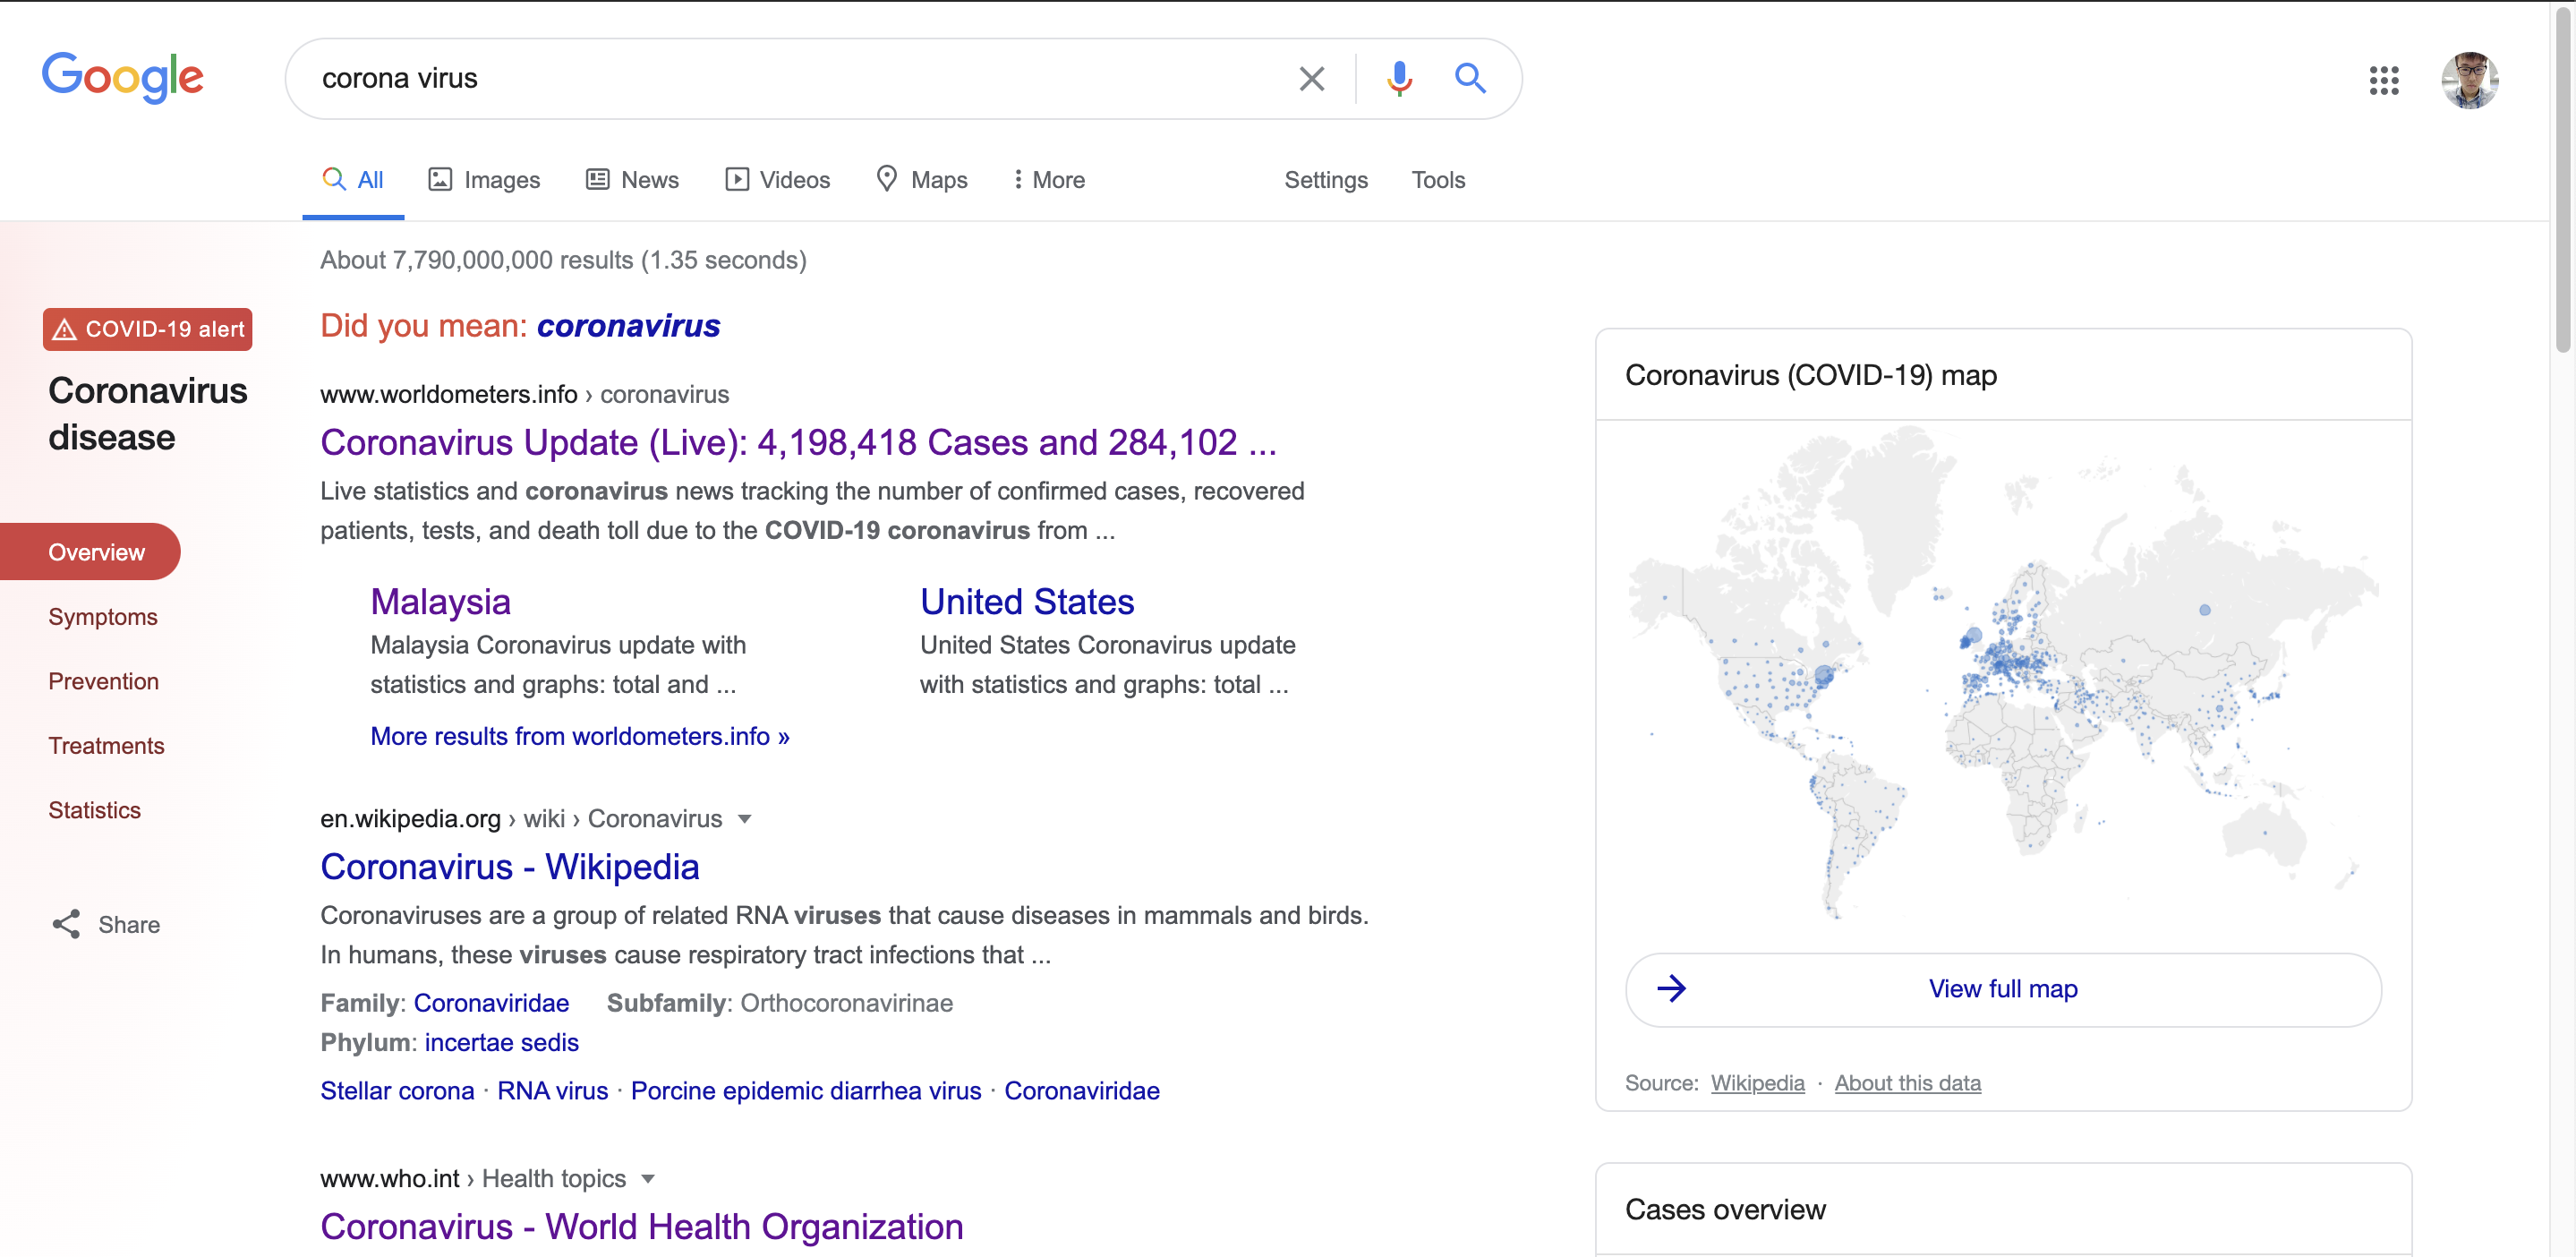Open the Maps tab
Screen dimensions: 2576x1257
(921, 180)
